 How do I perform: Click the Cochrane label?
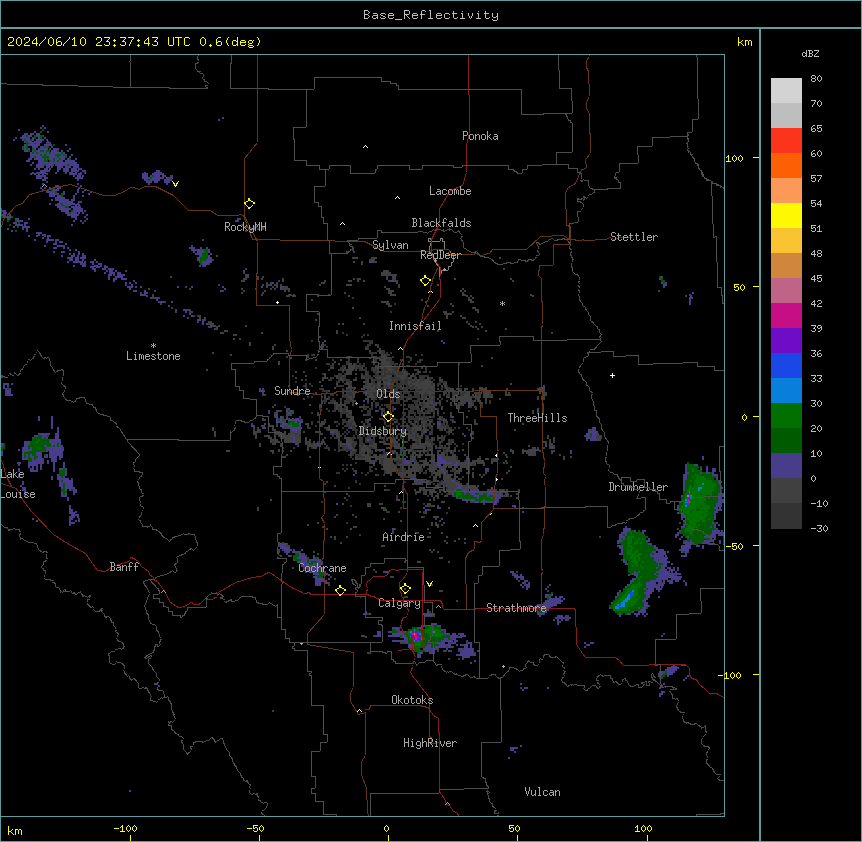pos(322,568)
